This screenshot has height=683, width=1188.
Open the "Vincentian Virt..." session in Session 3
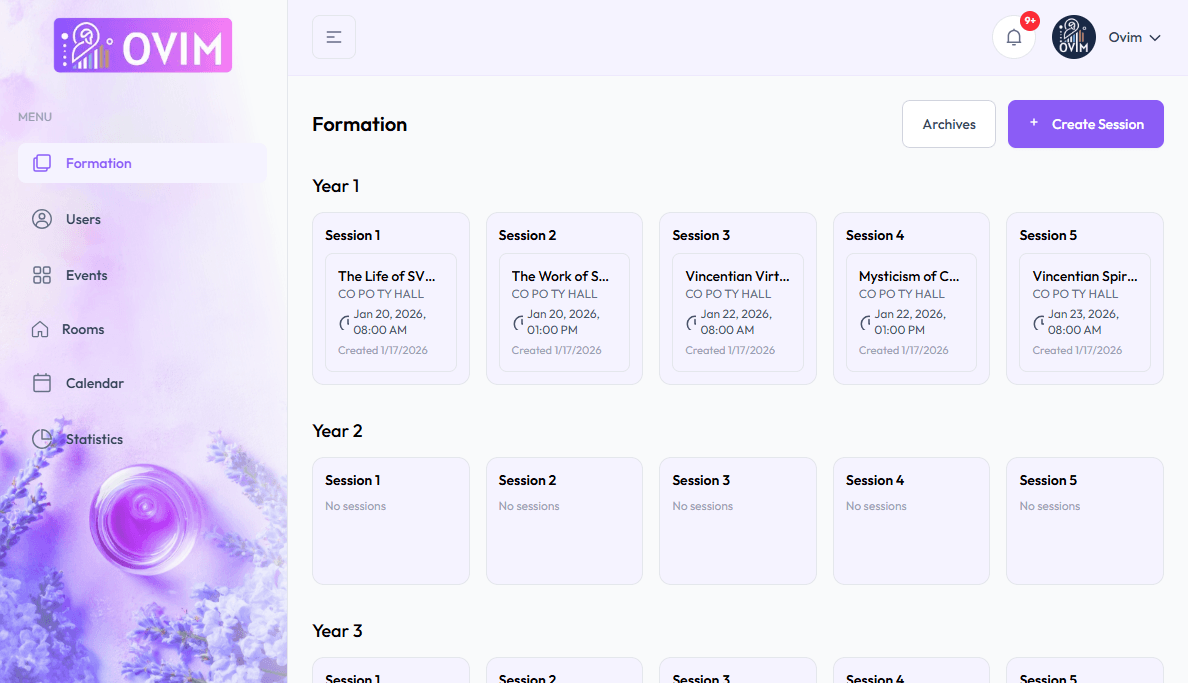[737, 312]
